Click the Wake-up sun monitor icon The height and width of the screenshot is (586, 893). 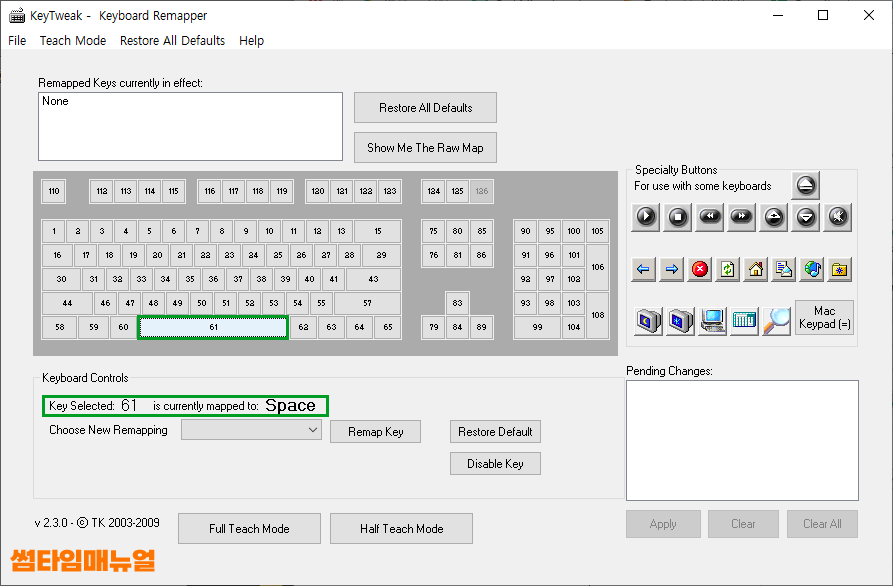(x=680, y=321)
